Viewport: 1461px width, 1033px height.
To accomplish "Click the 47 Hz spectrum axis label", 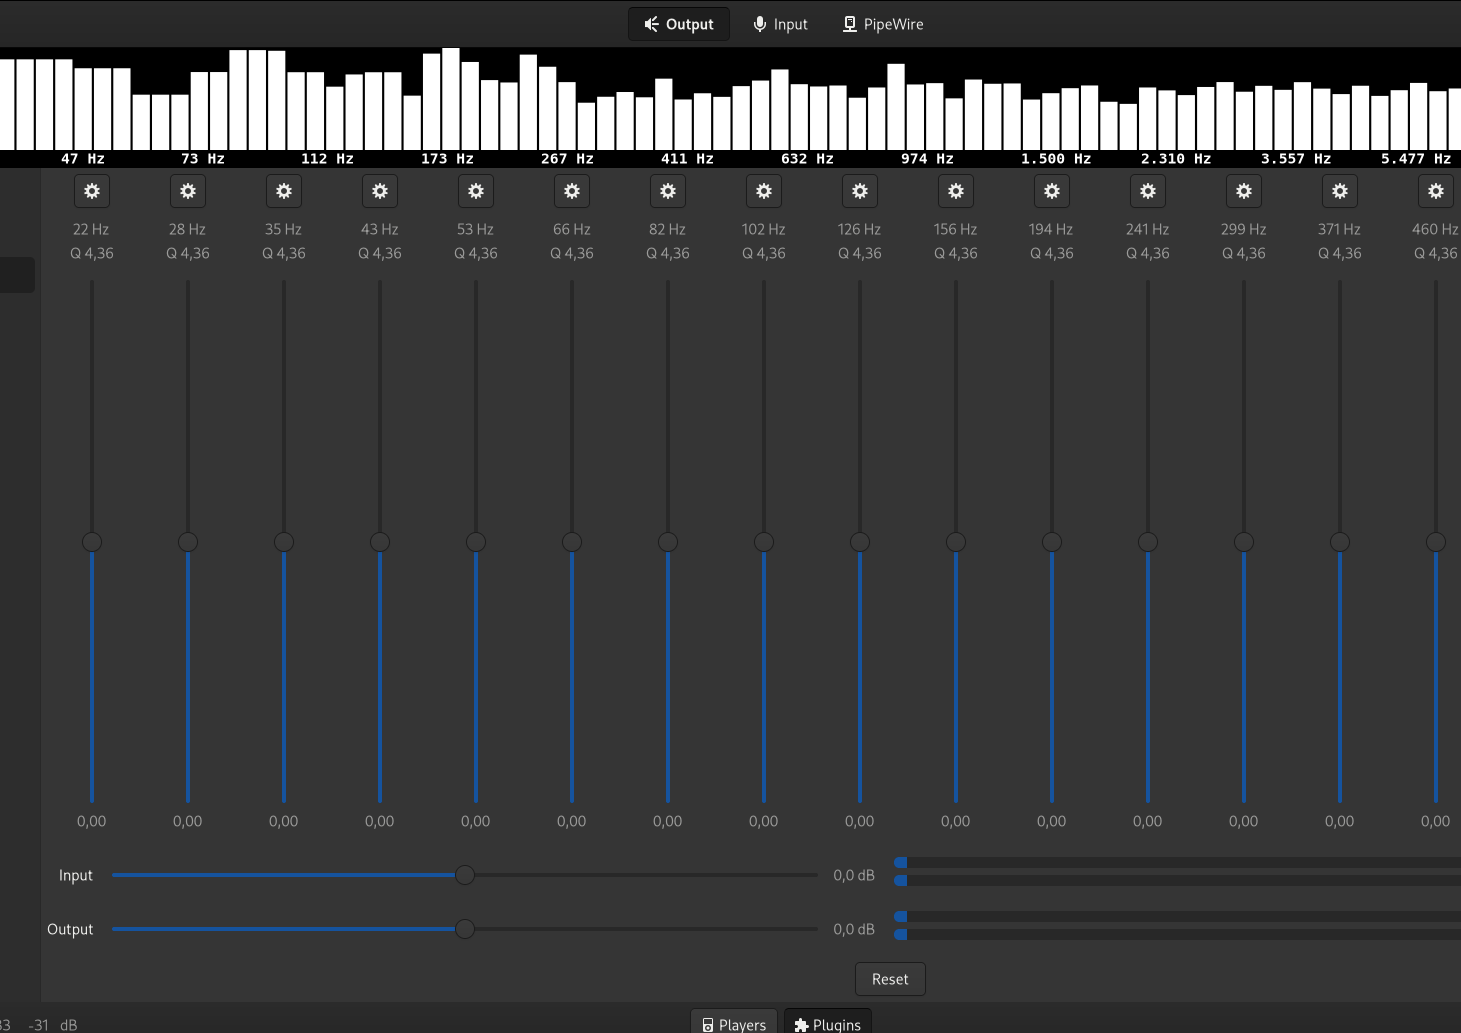I will point(83,158).
